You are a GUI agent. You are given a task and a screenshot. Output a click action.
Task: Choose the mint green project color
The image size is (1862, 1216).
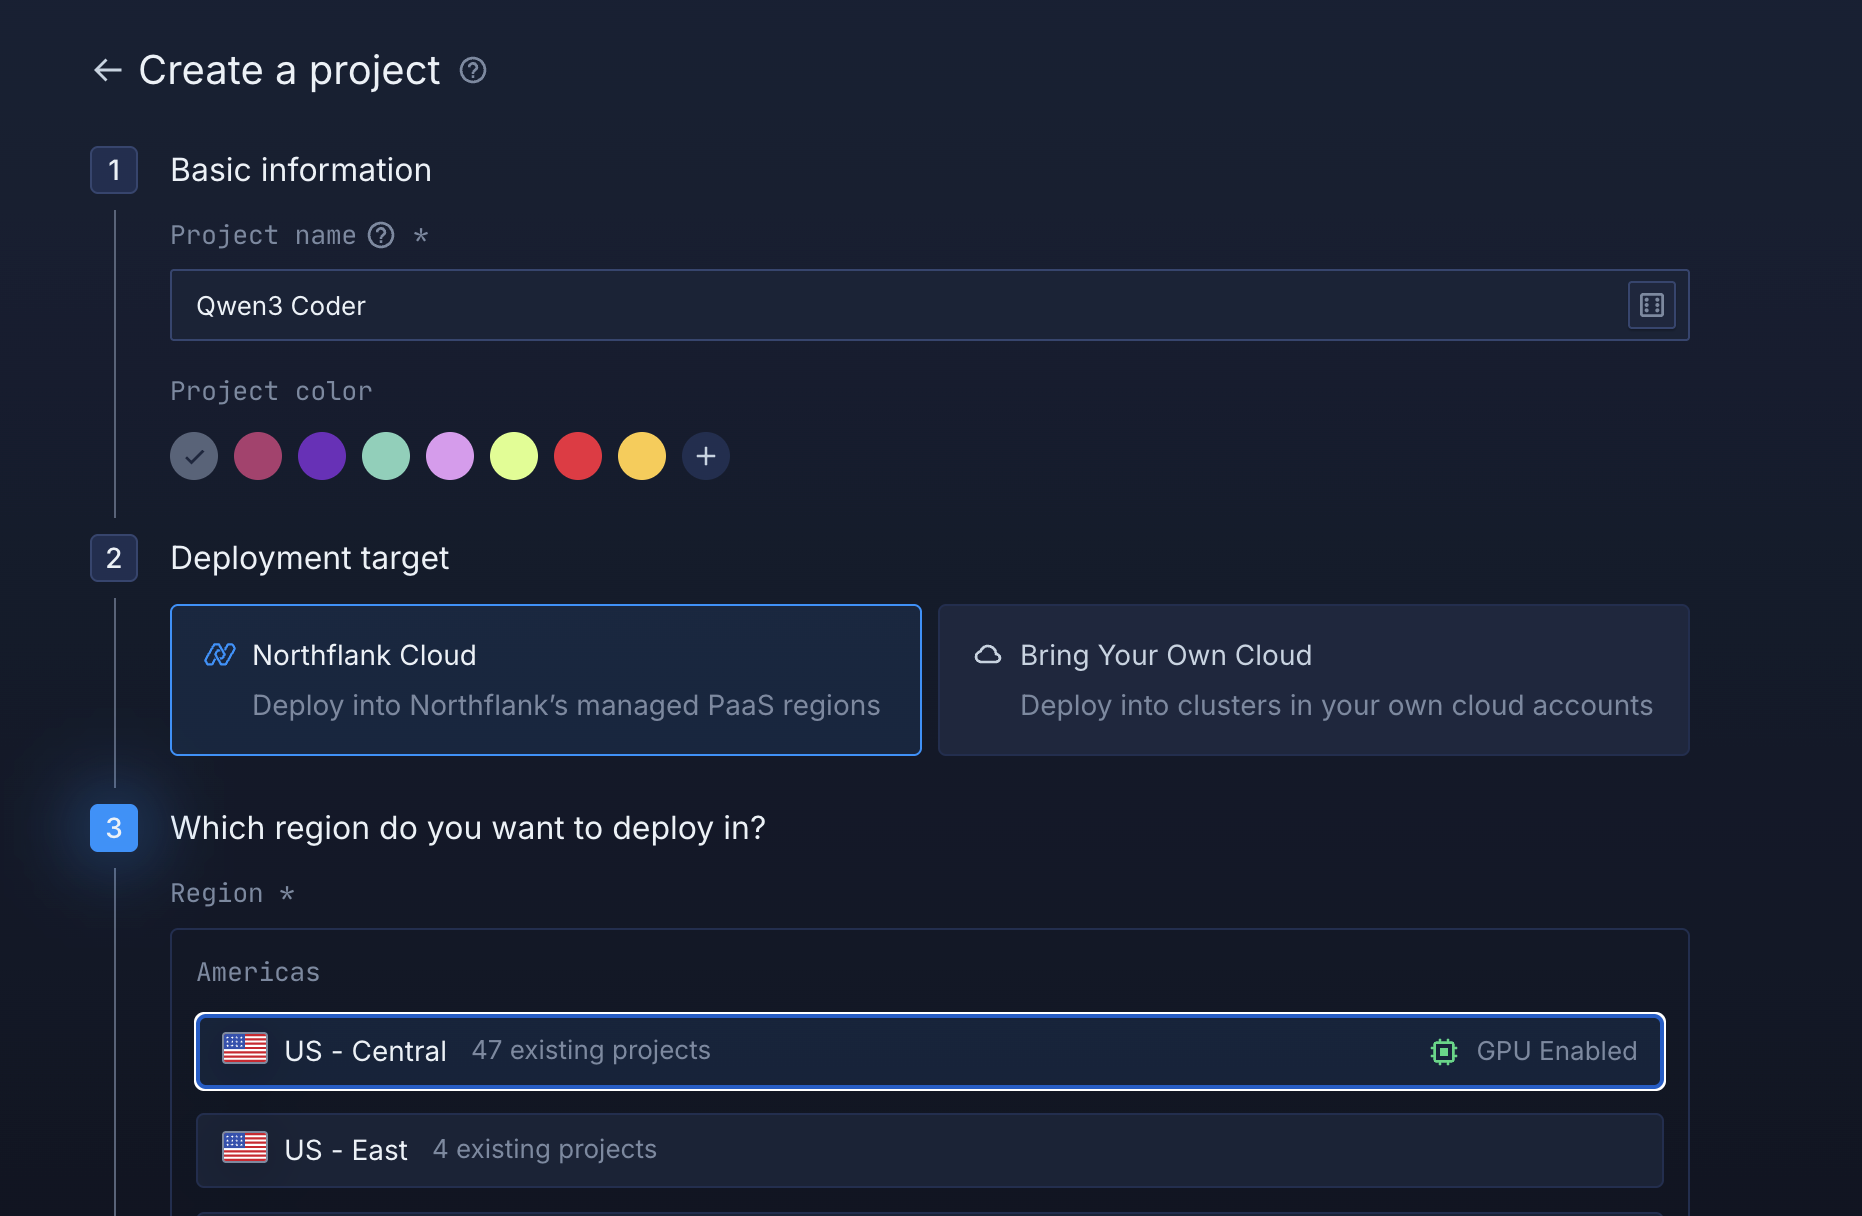click(386, 456)
